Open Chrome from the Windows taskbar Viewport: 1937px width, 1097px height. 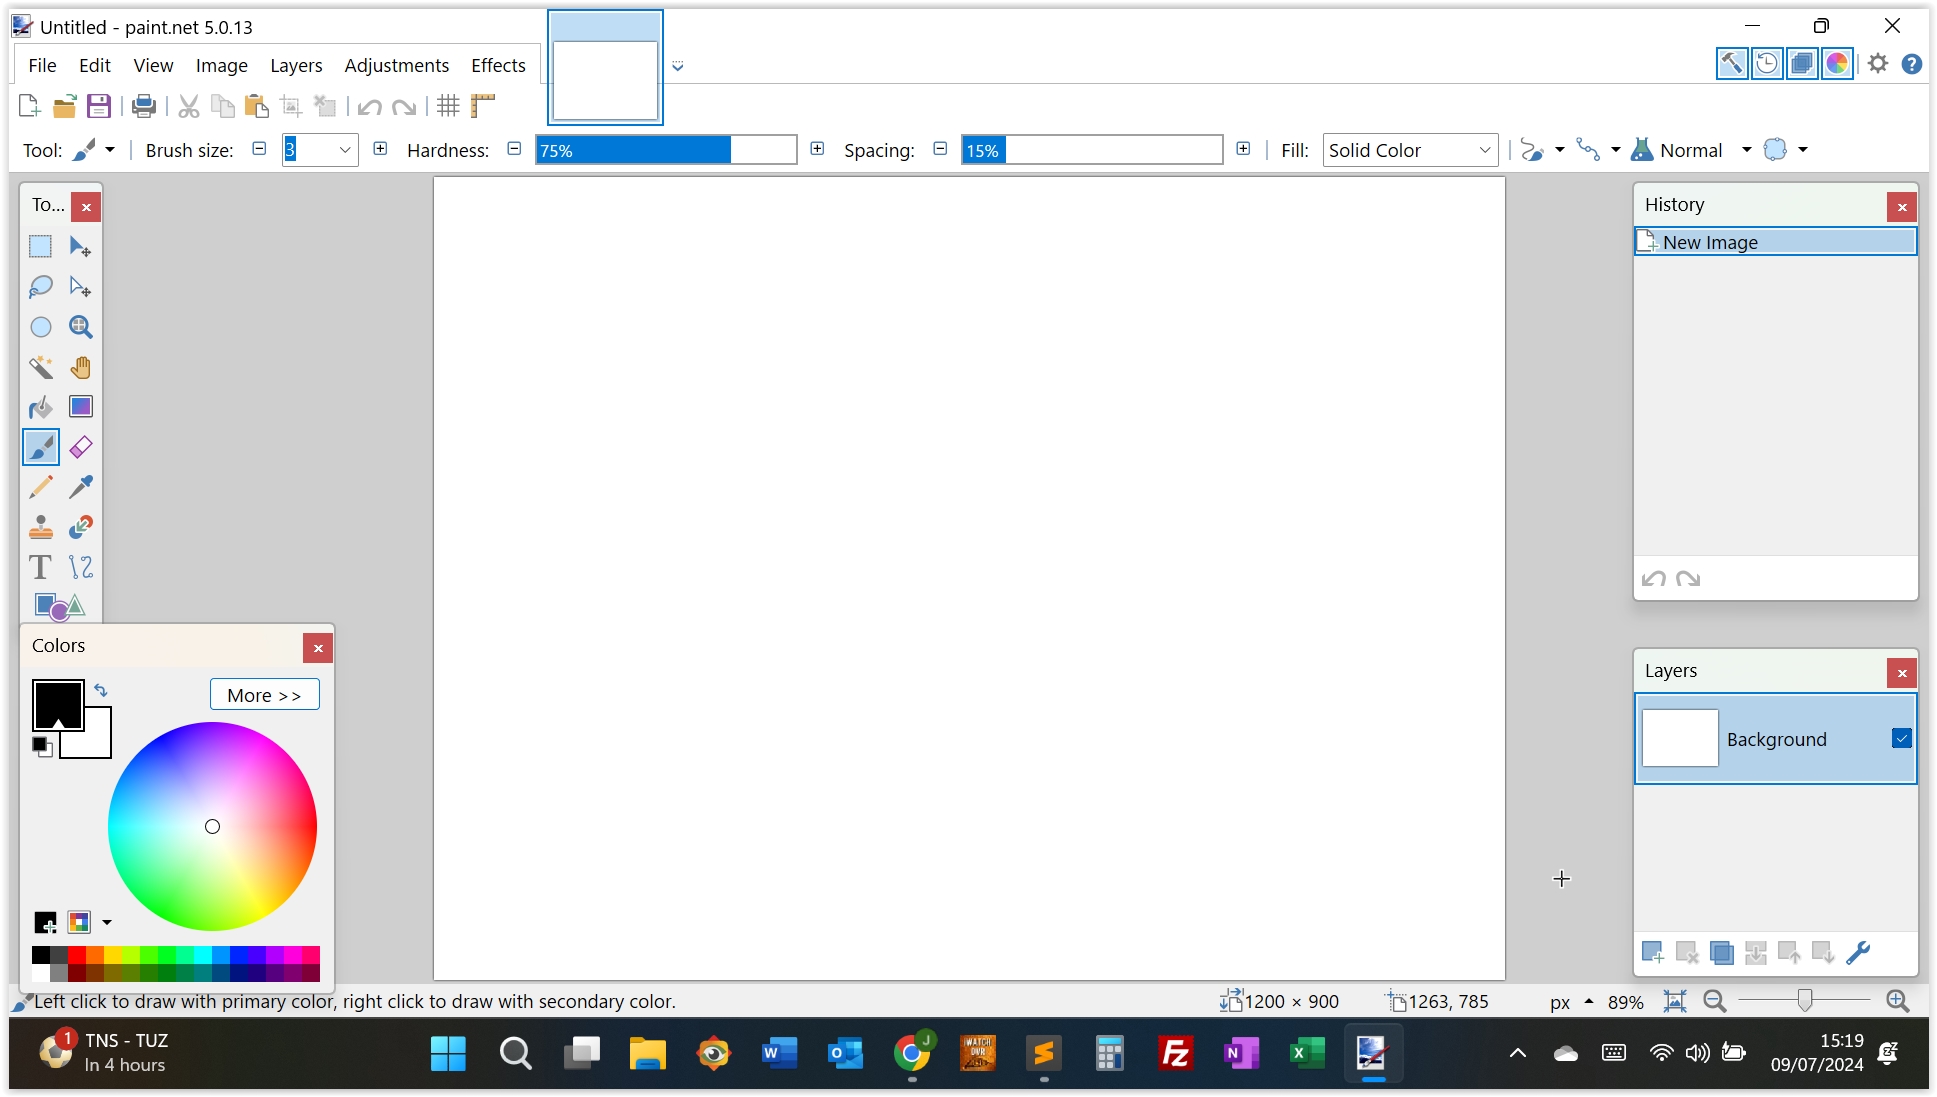911,1053
